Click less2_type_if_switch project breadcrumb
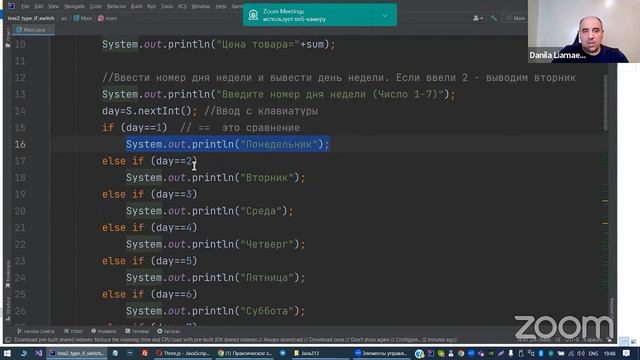The image size is (640, 360). tap(31, 18)
